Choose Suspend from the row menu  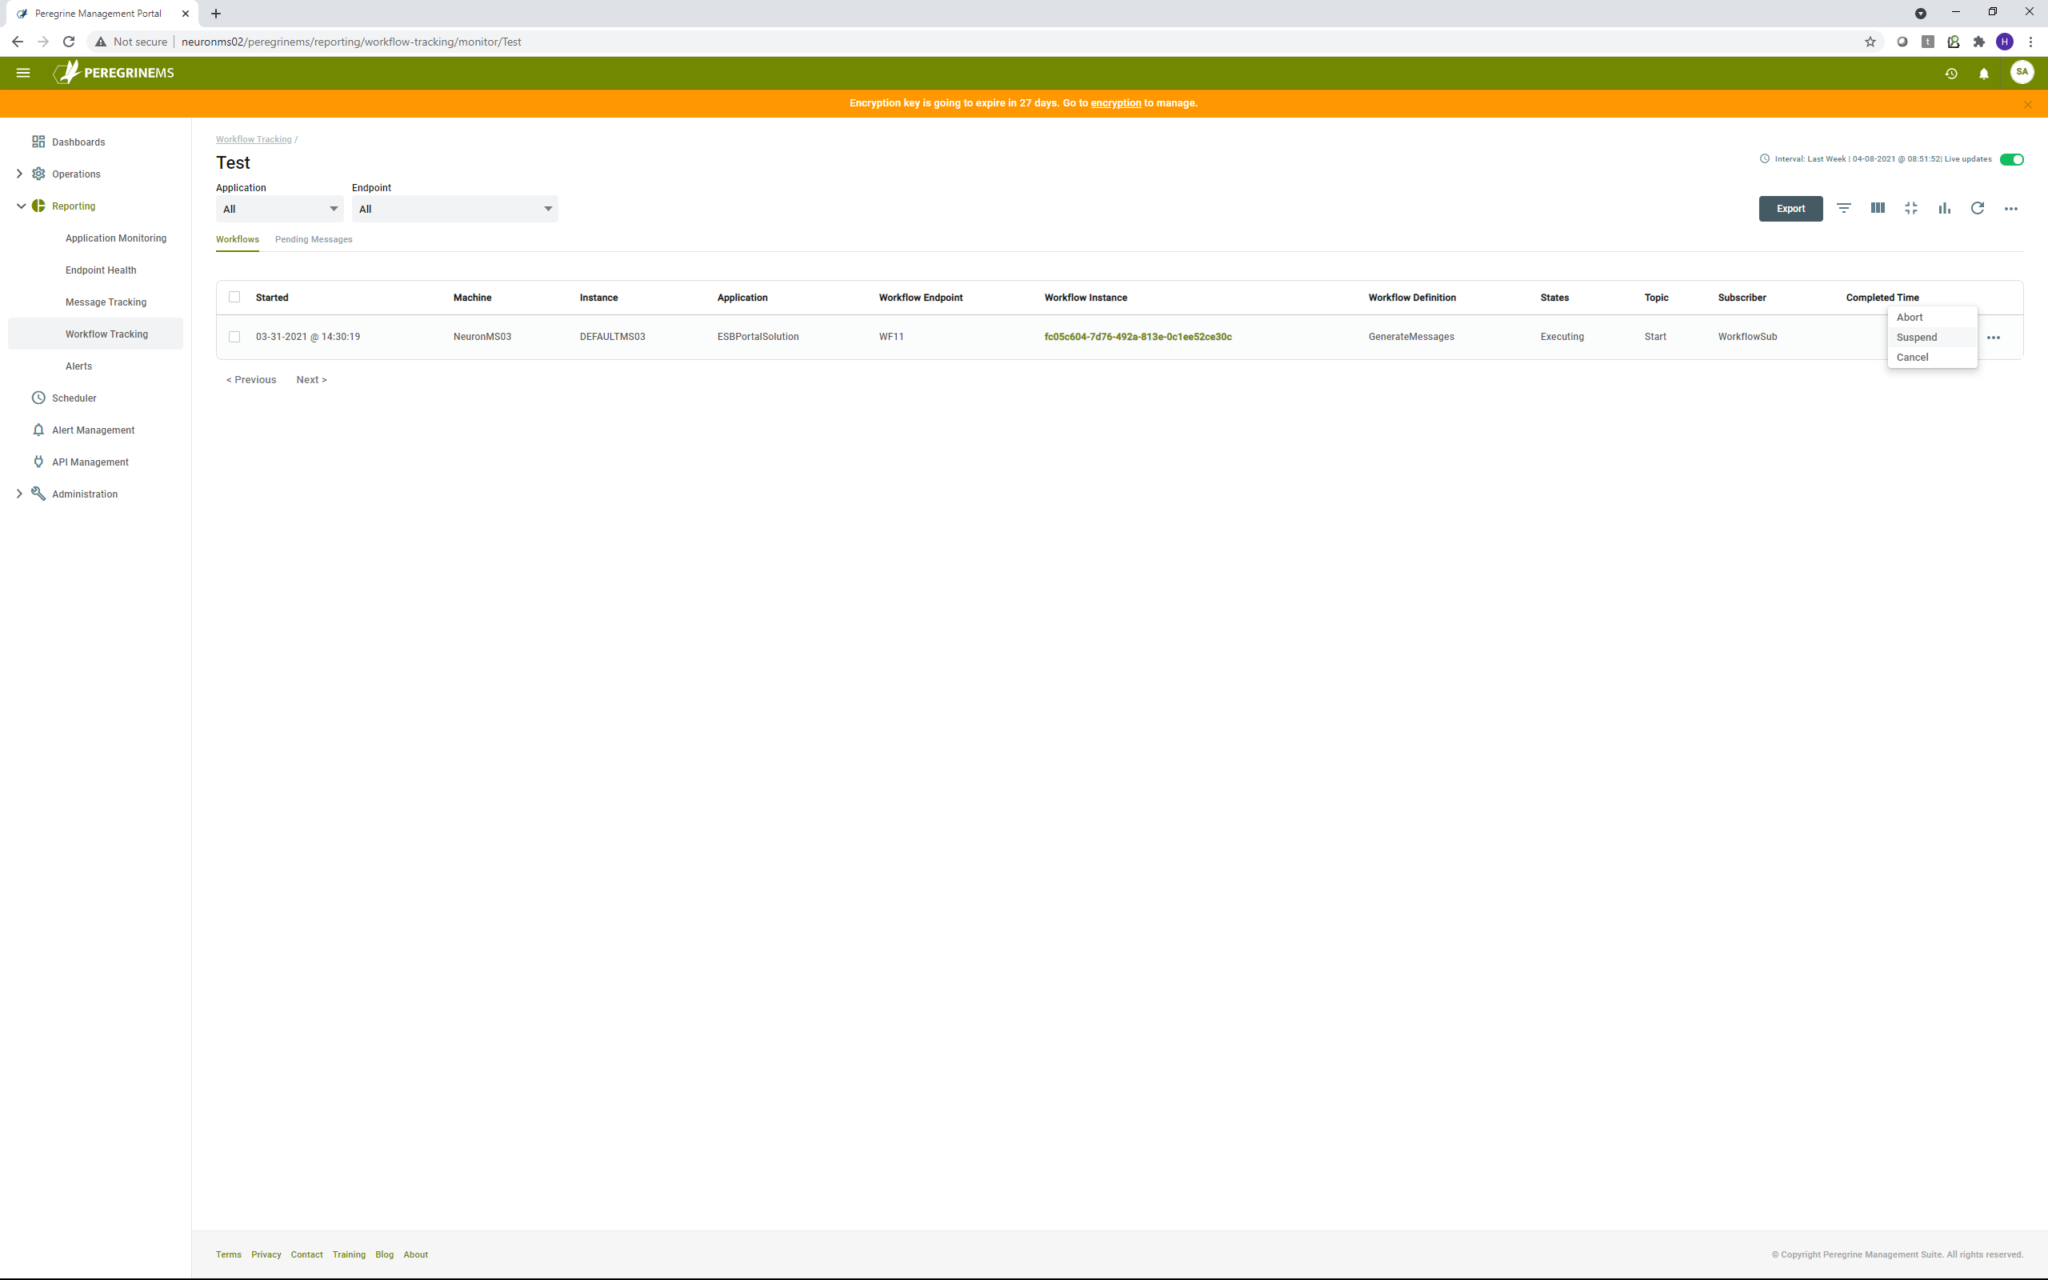pos(1916,337)
